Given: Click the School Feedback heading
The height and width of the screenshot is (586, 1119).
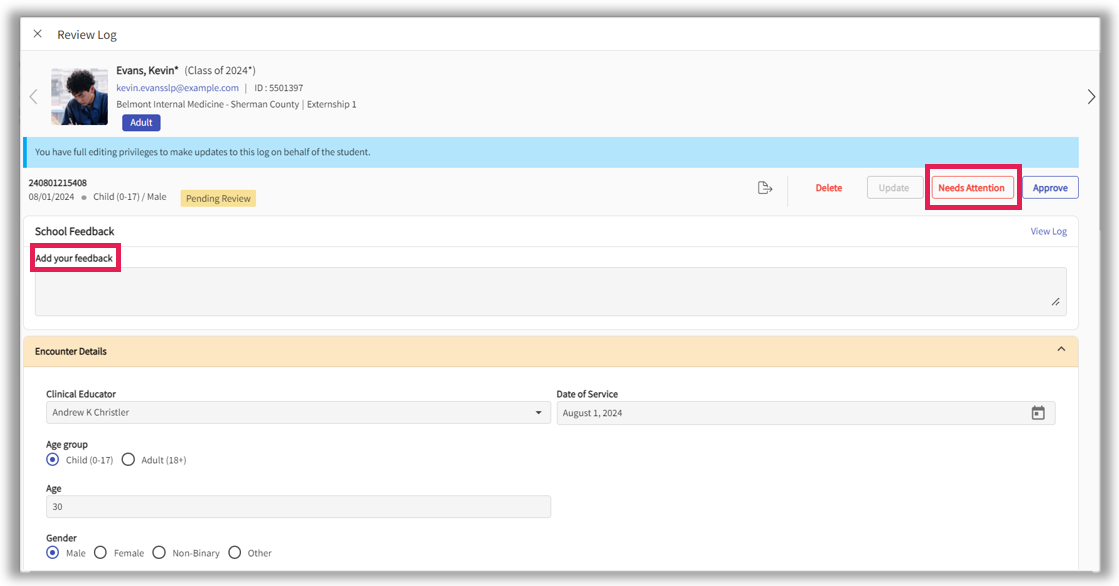Looking at the screenshot, I should tap(75, 231).
